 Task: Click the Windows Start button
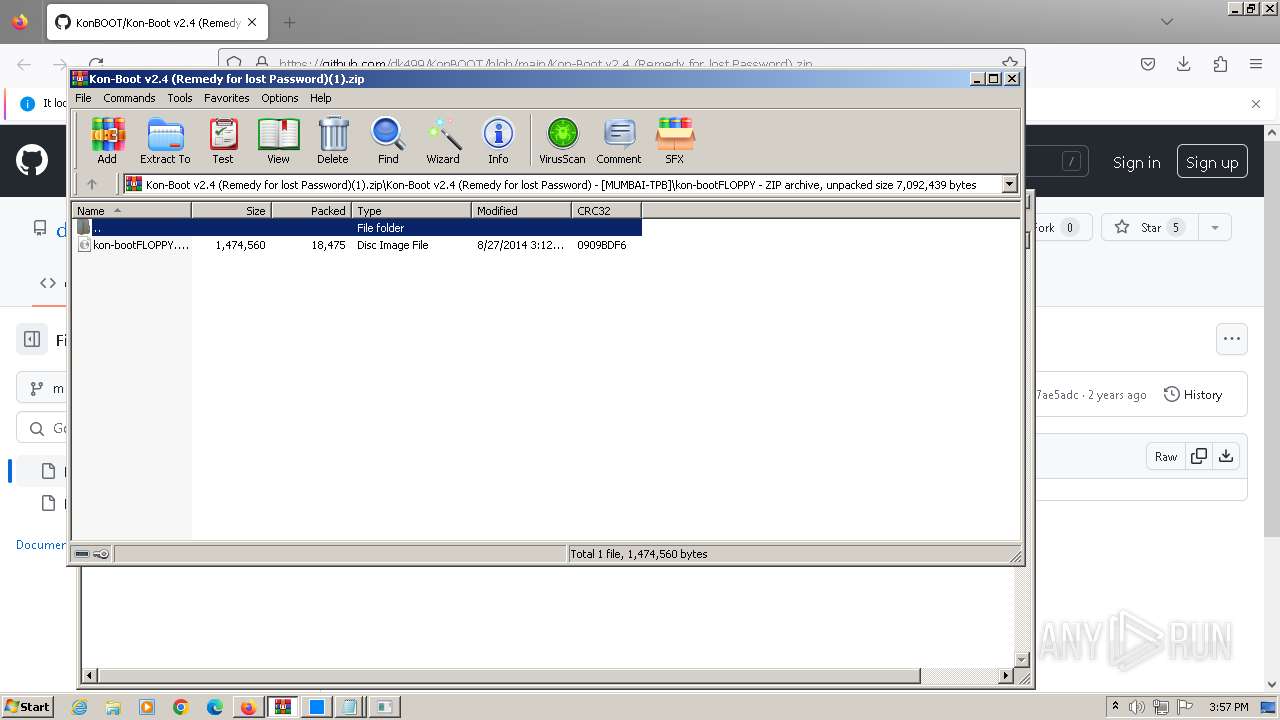pyautogui.click(x=28, y=707)
